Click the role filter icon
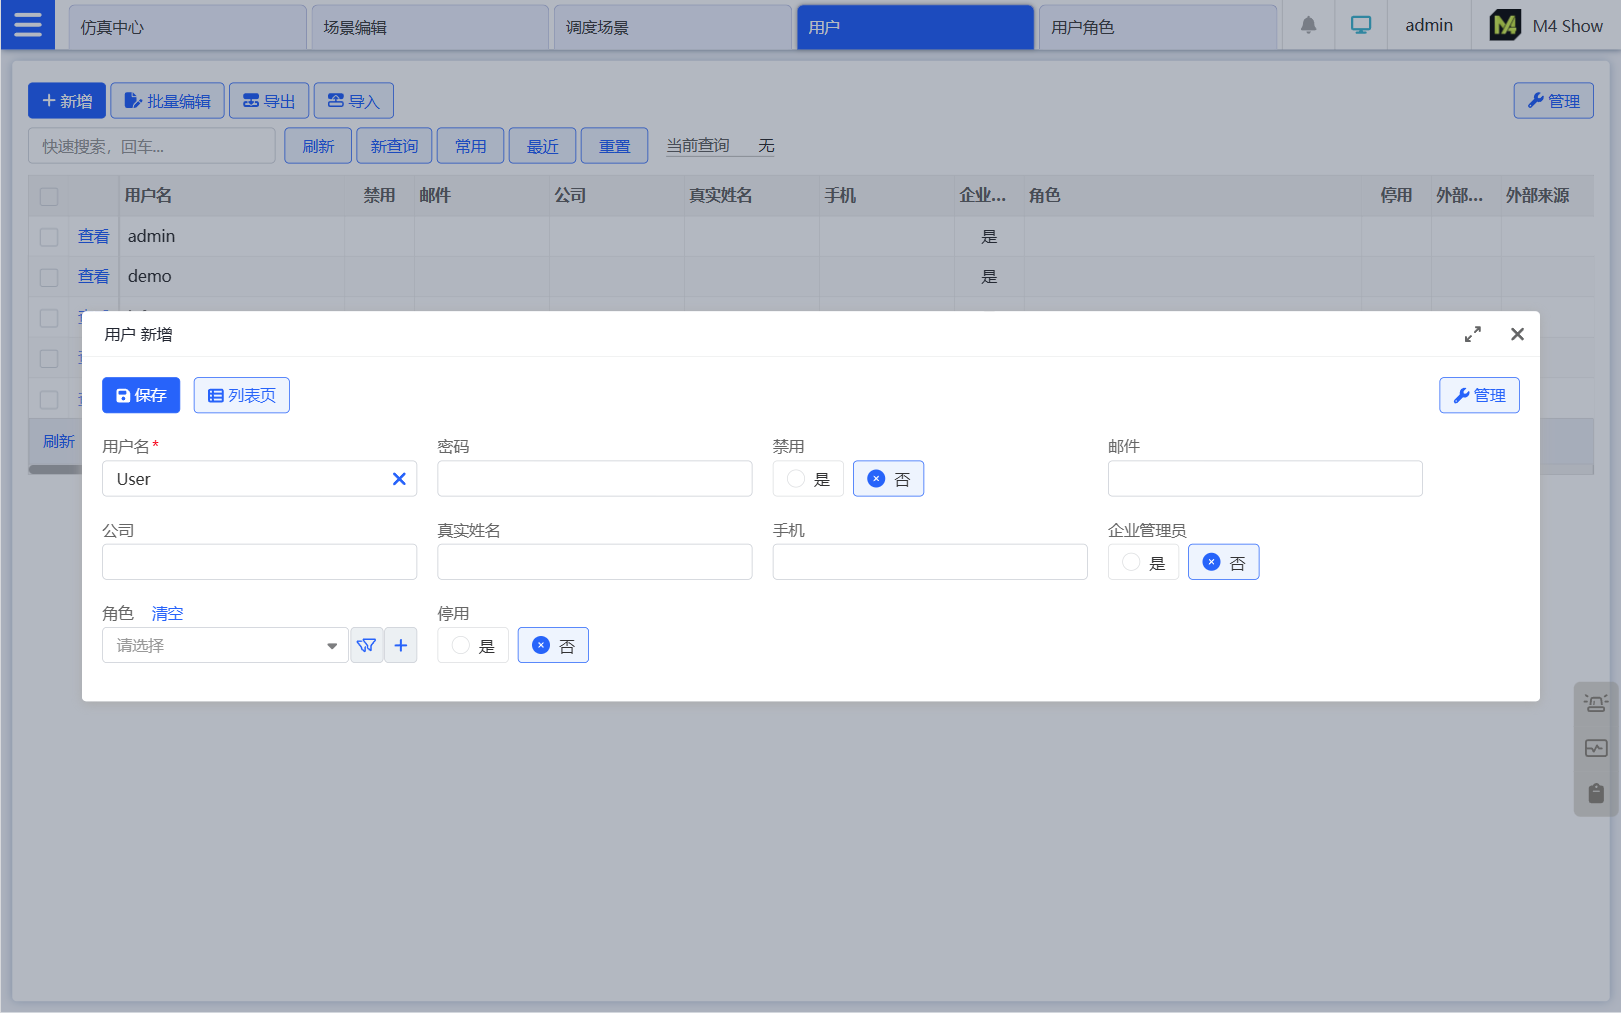Image resolution: width=1621 pixels, height=1013 pixels. [367, 646]
